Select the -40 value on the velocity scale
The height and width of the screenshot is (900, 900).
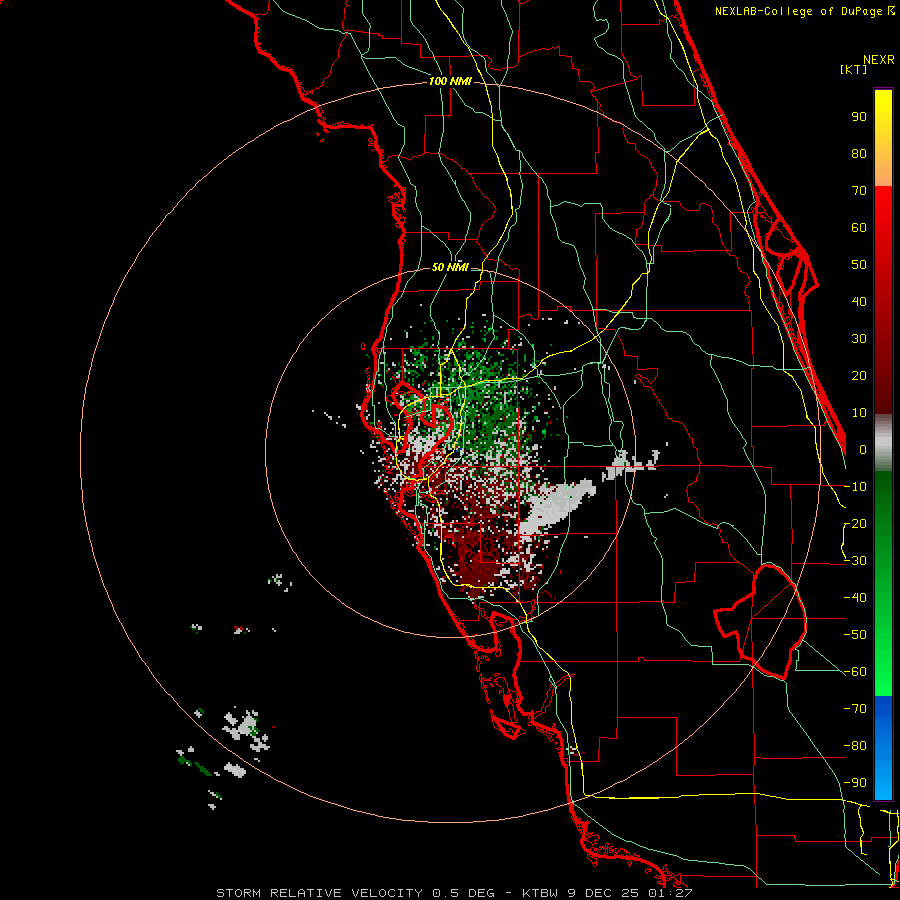(855, 598)
